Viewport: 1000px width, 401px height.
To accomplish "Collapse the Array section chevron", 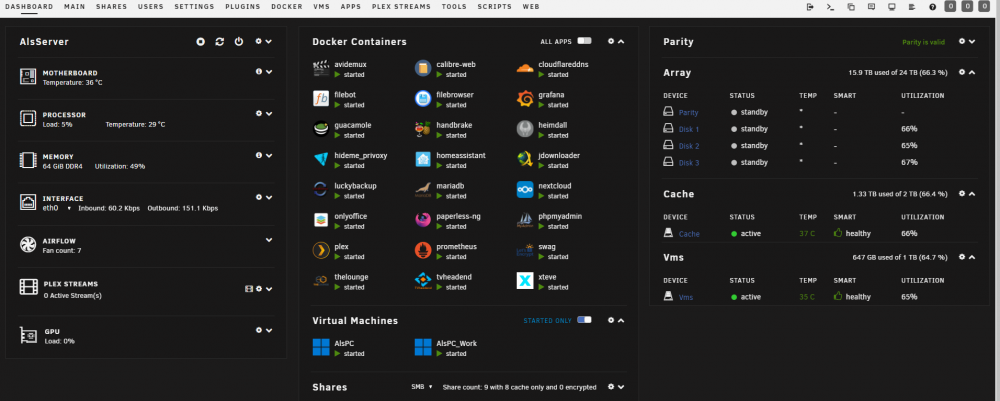I will point(973,73).
